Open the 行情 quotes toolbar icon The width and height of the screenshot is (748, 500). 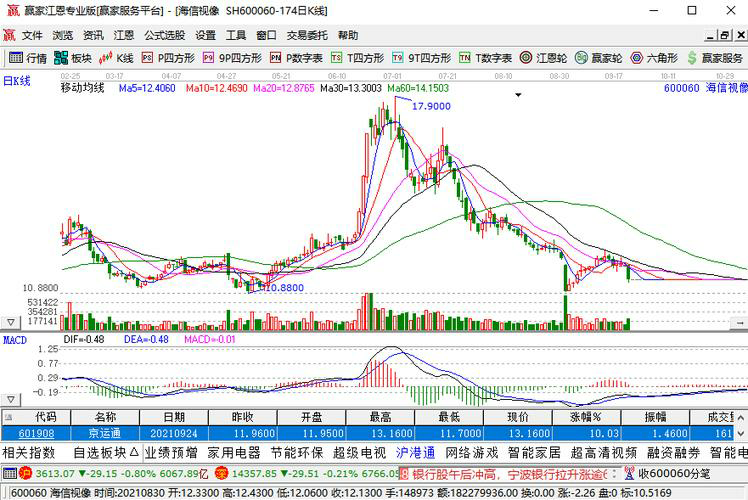[27, 58]
